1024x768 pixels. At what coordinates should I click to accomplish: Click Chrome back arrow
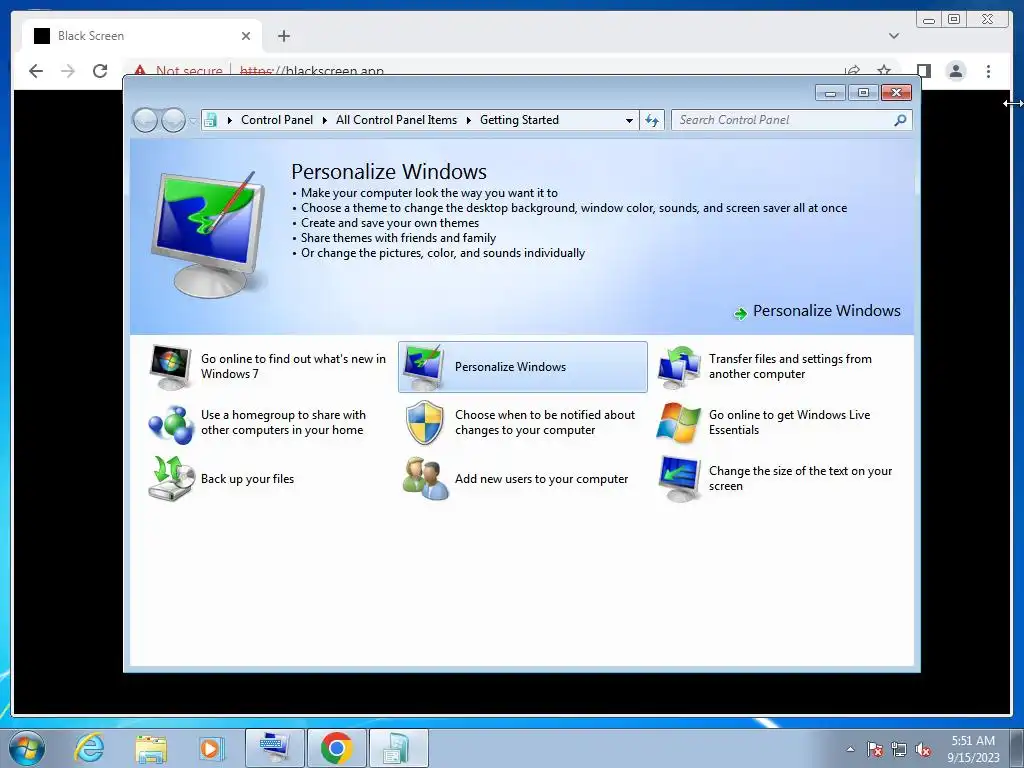coord(36,71)
